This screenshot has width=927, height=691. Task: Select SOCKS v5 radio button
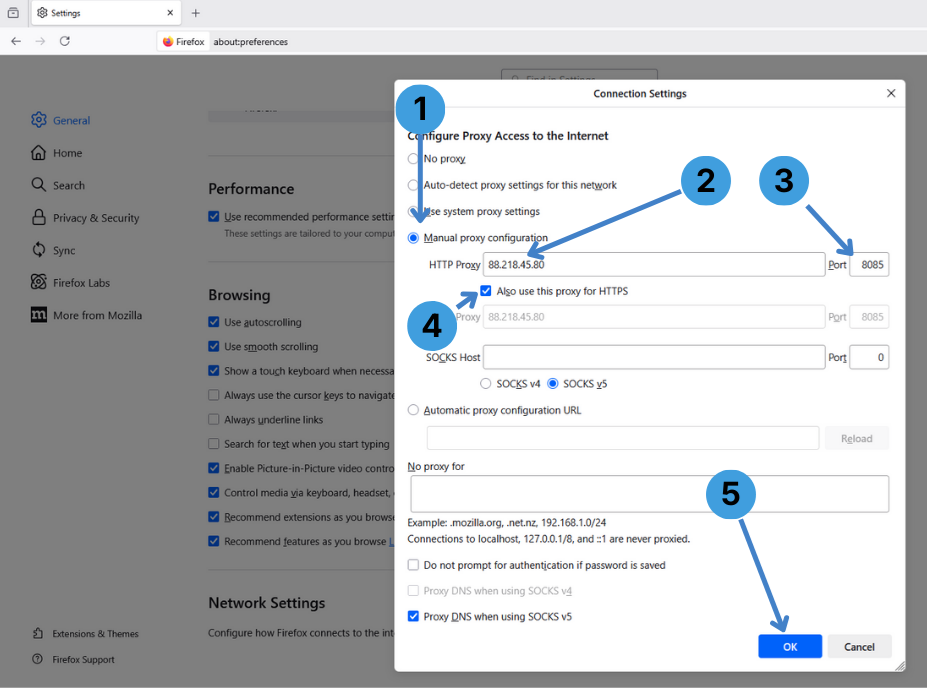(553, 384)
